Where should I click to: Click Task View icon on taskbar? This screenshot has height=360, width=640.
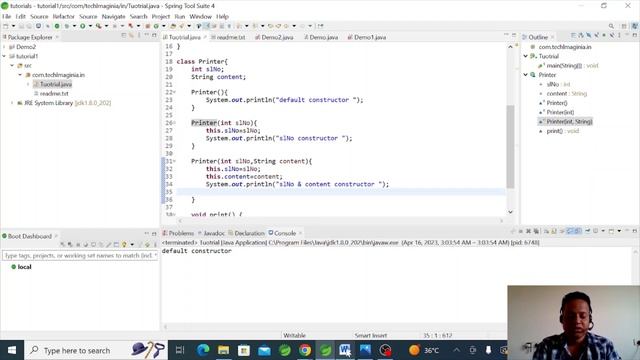[180, 350]
